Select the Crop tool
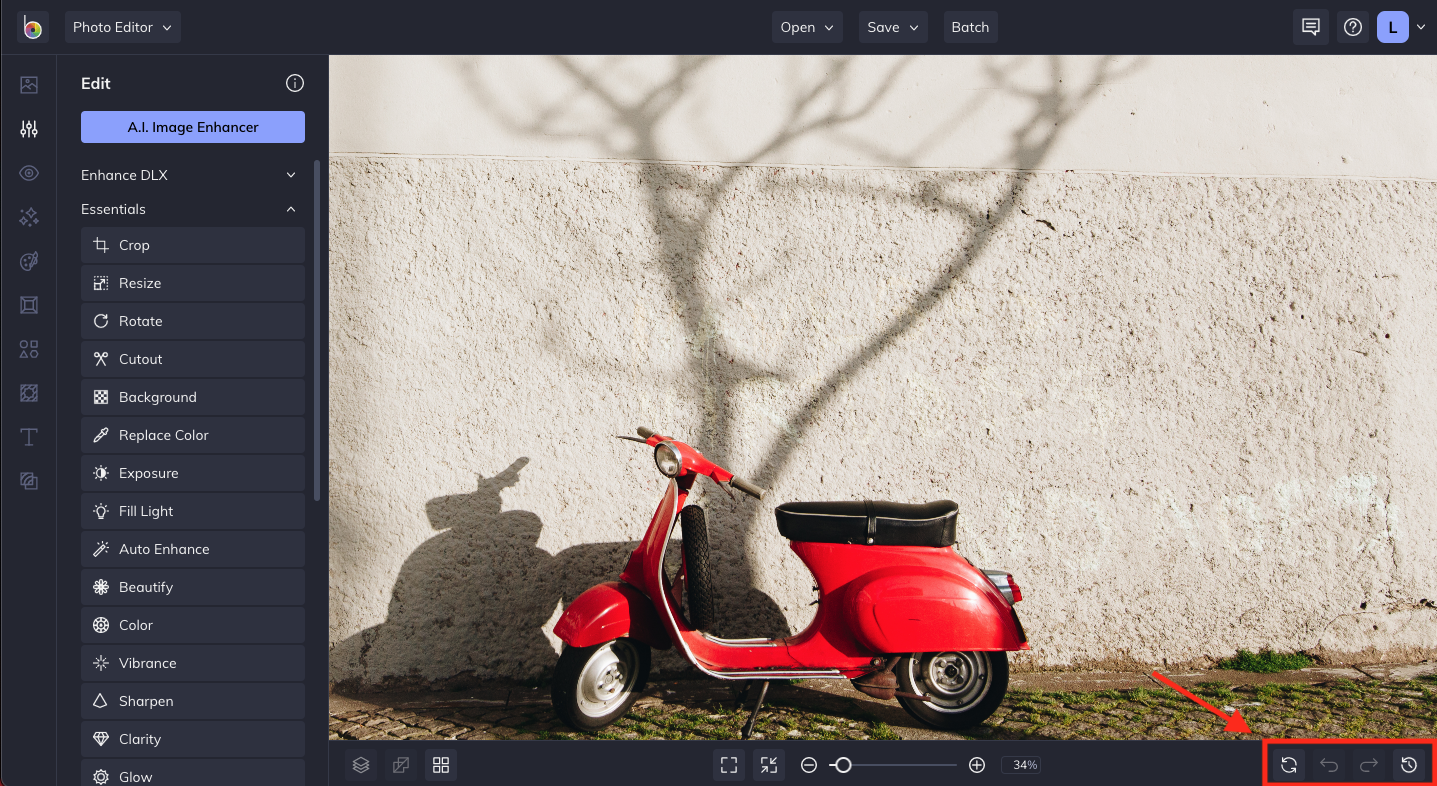 [x=192, y=245]
